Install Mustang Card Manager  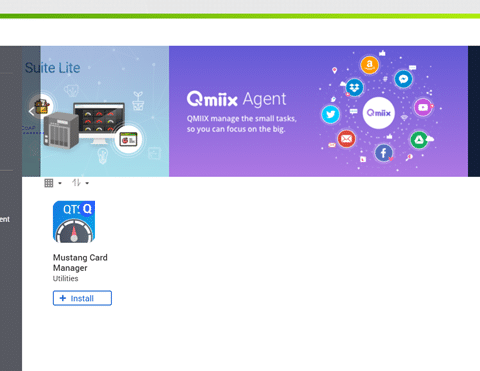(x=82, y=298)
